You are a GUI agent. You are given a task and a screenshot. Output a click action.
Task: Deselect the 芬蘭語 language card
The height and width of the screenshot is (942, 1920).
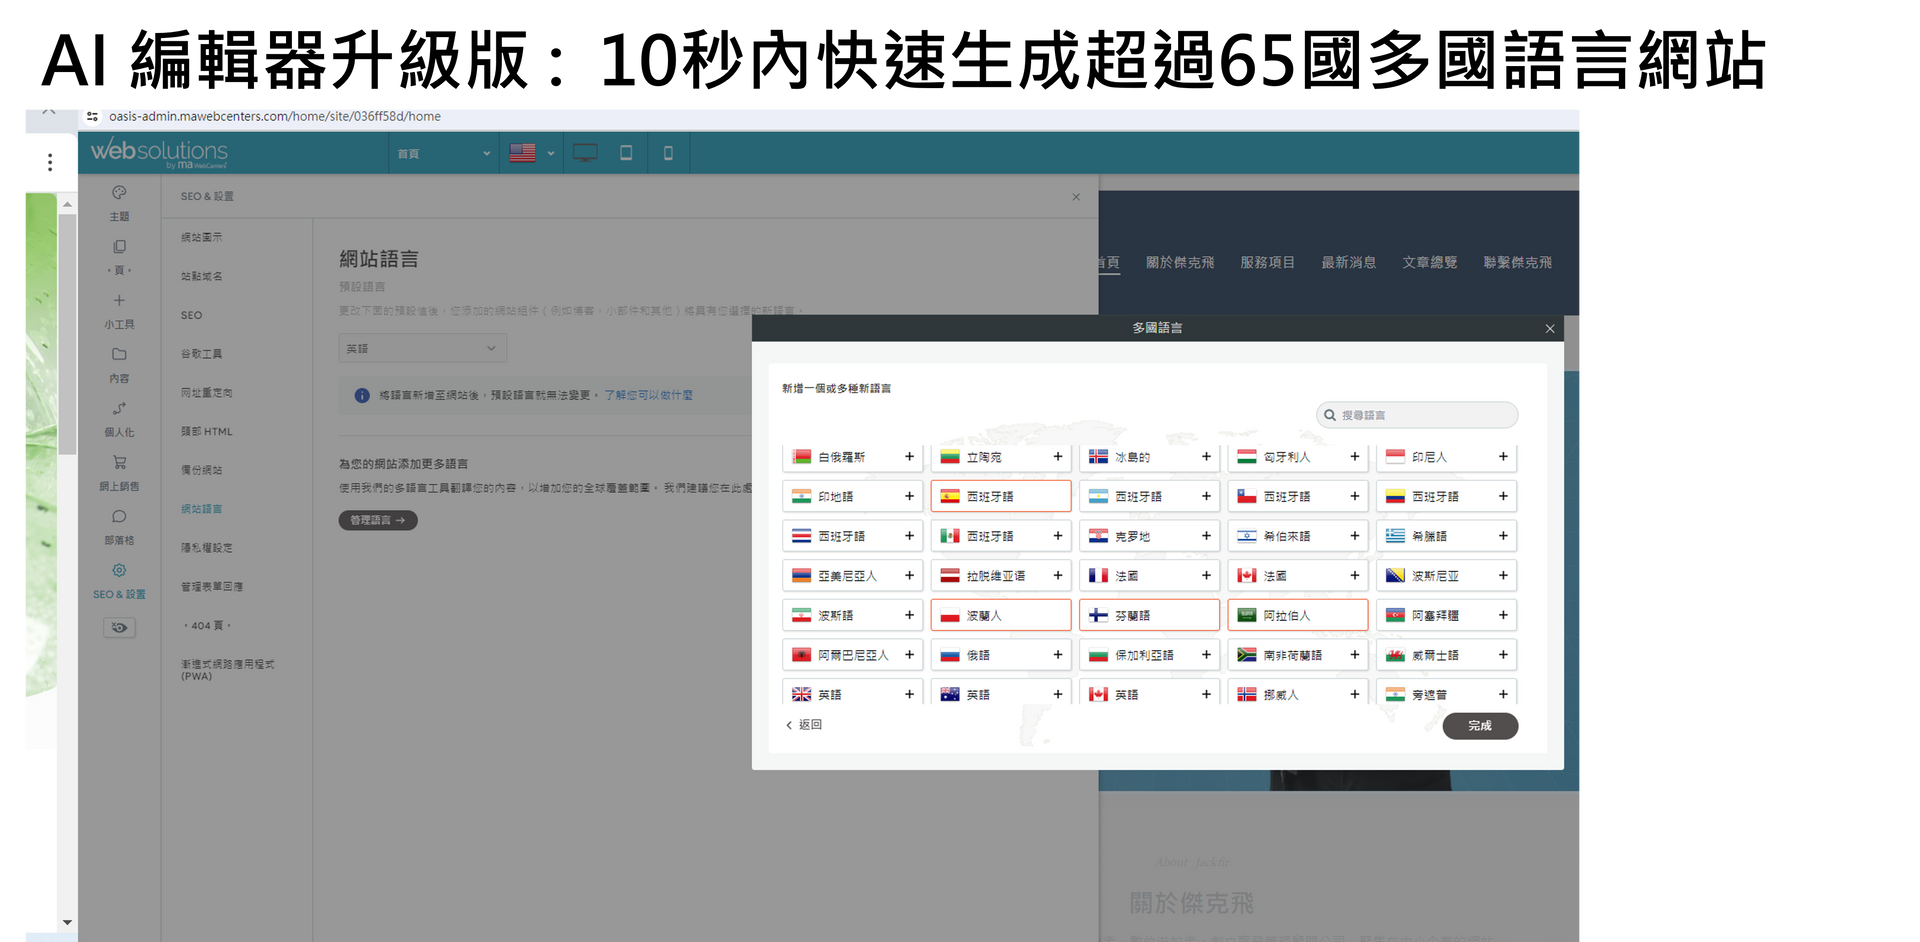tap(1149, 615)
